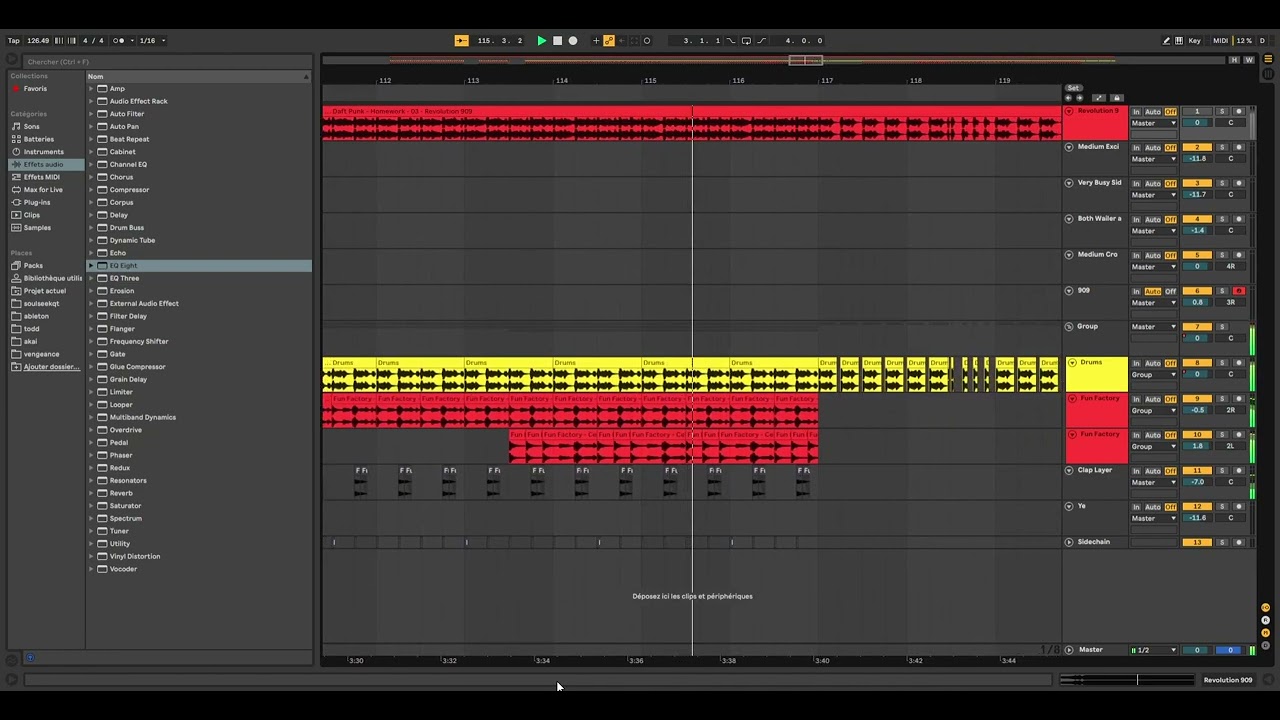This screenshot has height=720, width=1280.
Task: Click the Tap tempo button
Action: 14,41
